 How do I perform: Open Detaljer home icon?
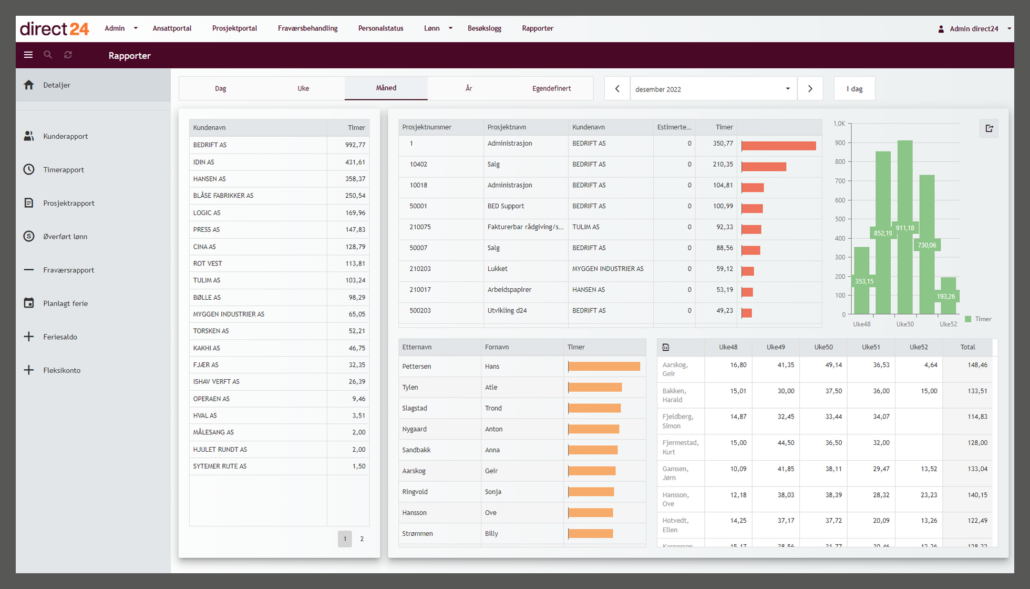(29, 85)
